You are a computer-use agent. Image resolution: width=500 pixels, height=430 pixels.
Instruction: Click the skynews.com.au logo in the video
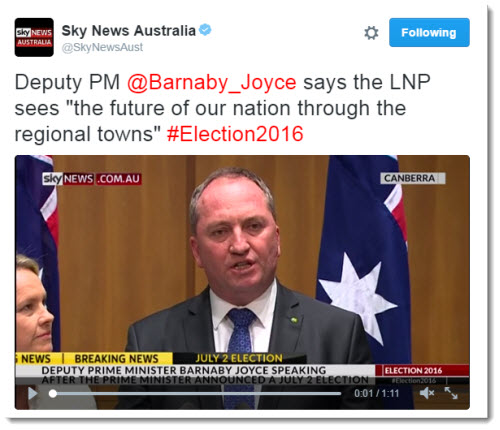(92, 179)
